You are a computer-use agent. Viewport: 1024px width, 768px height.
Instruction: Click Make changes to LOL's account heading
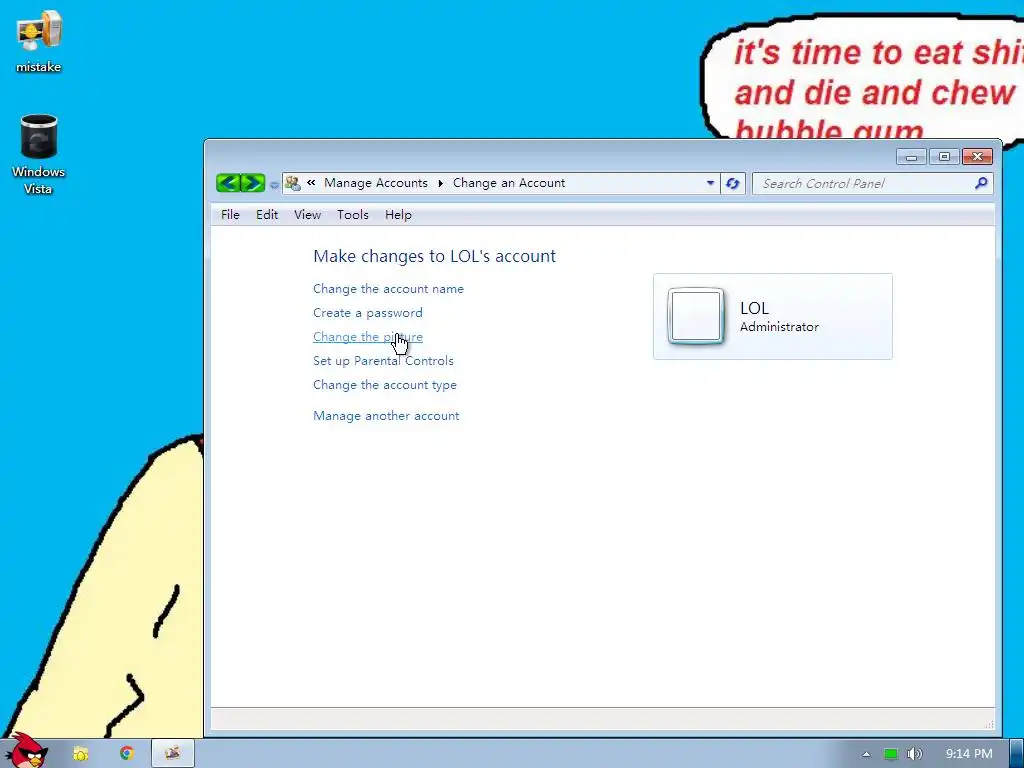click(x=434, y=256)
